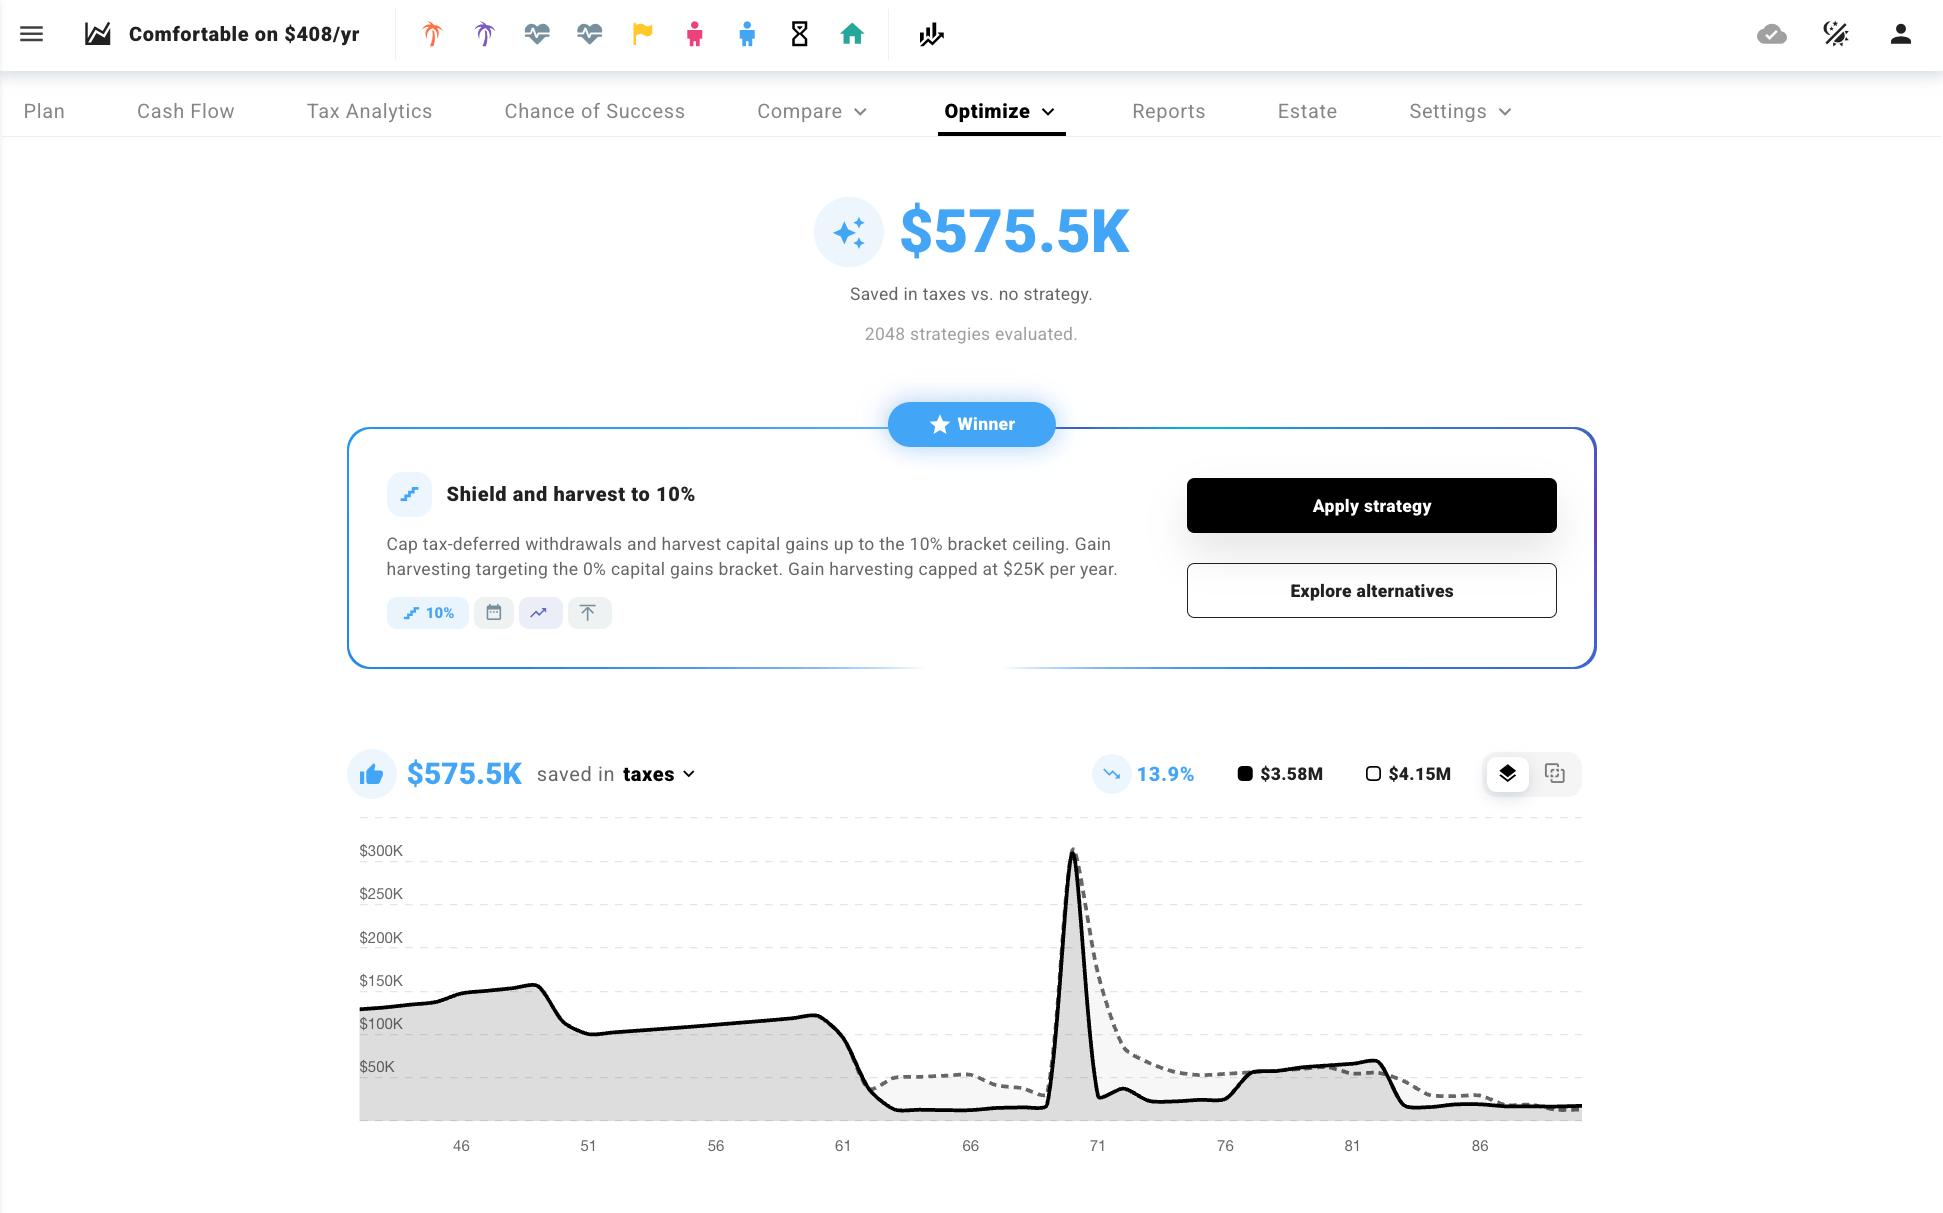The image size is (1943, 1213).
Task: Click the pink person icon
Action: pyautogui.click(x=694, y=34)
